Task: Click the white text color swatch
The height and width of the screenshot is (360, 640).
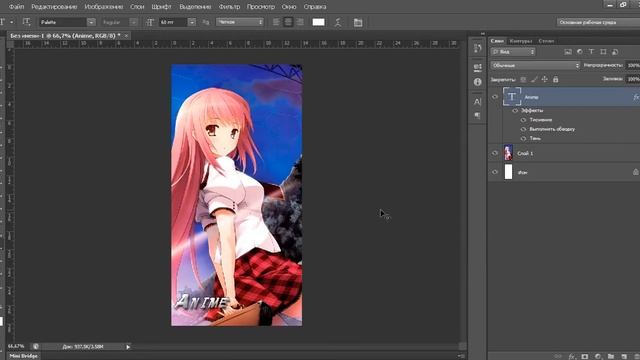Action: click(318, 22)
